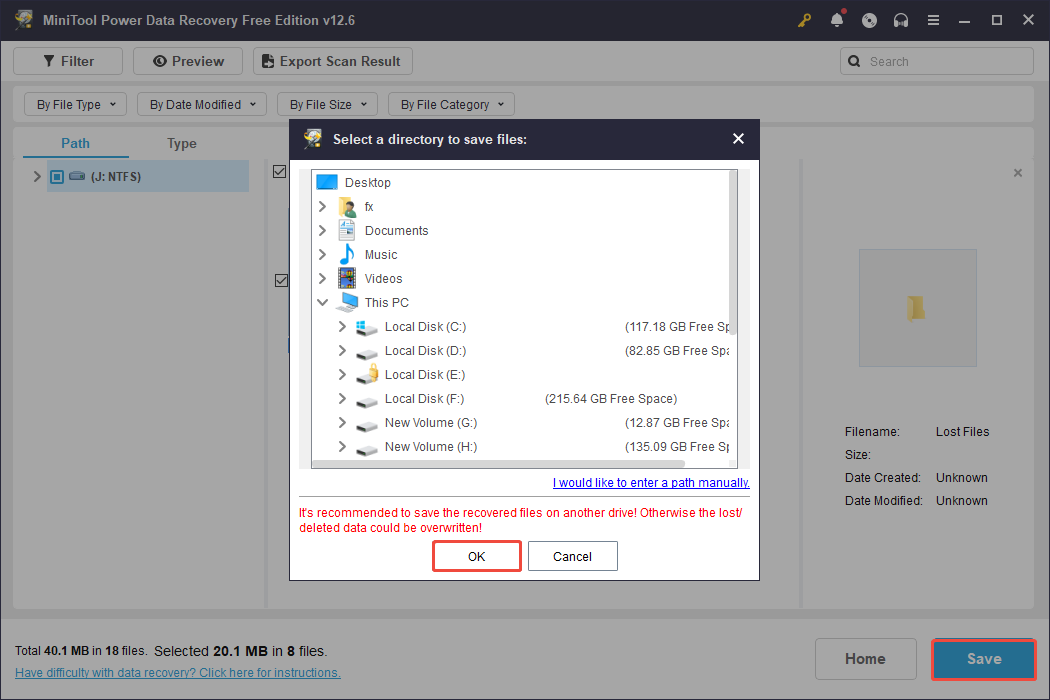Image resolution: width=1050 pixels, height=700 pixels.
Task: Open support via the headset icon
Action: [x=901, y=20]
